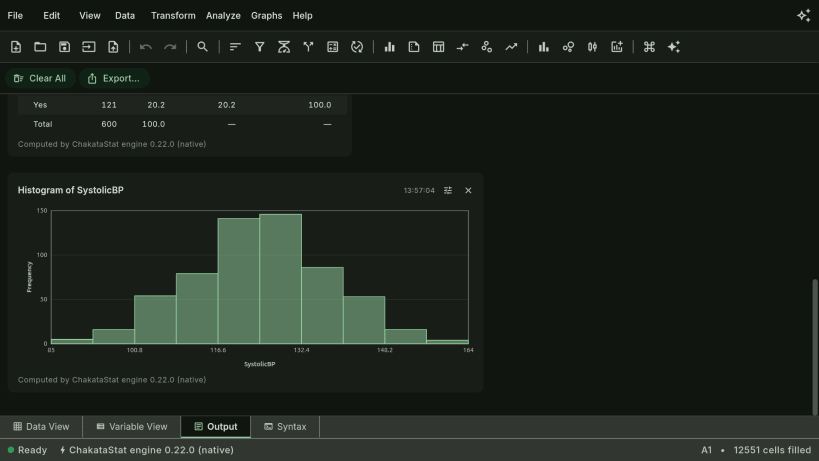
Task: Redo the last action
Action: coord(170,47)
